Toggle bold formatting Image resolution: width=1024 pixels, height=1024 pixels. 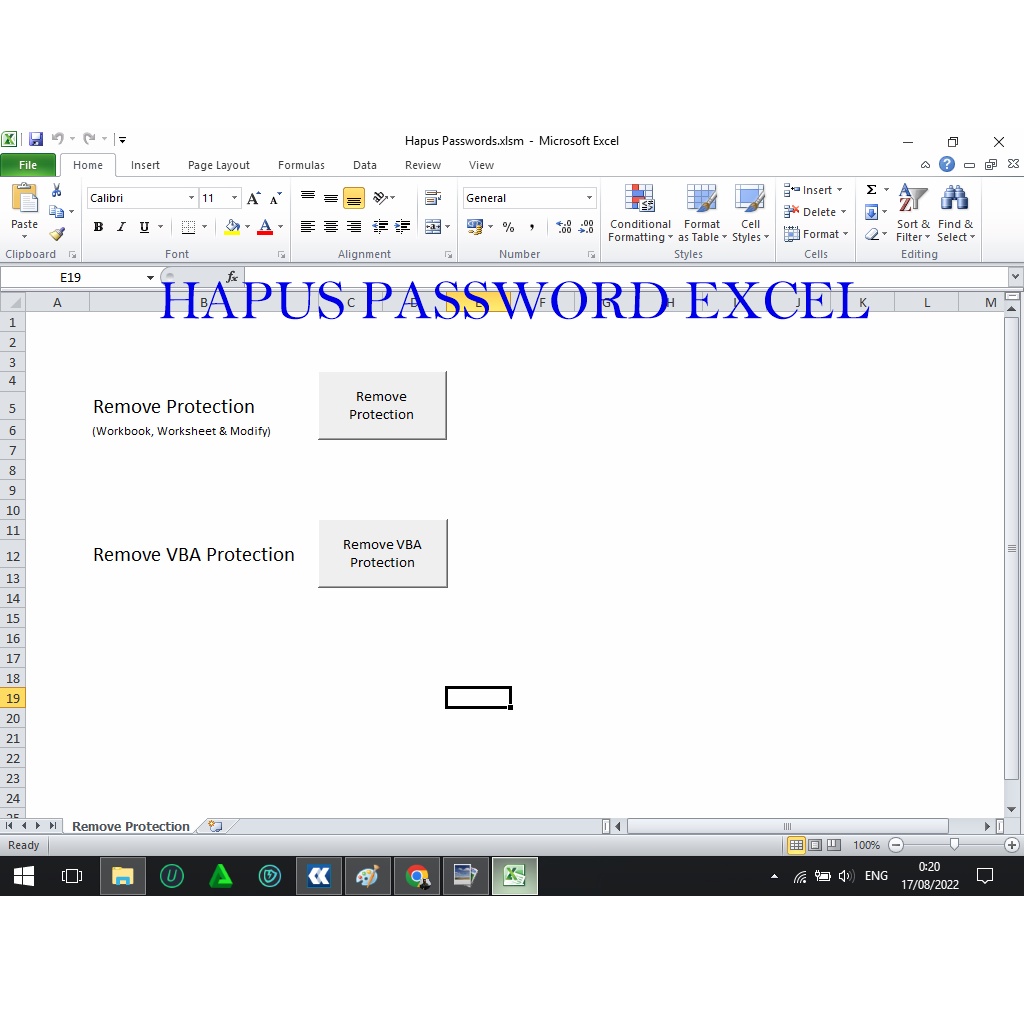click(x=97, y=227)
